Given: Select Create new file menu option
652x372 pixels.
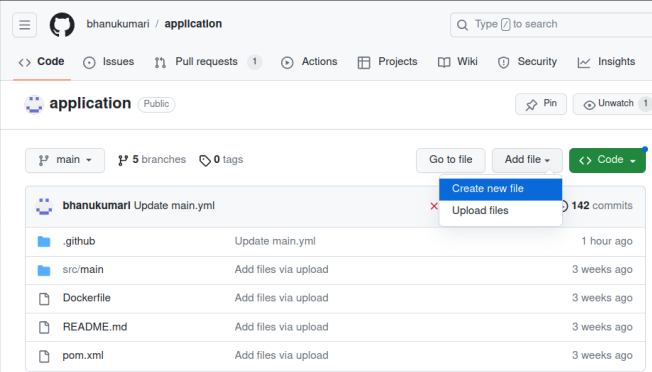Looking at the screenshot, I should pyautogui.click(x=500, y=189).
